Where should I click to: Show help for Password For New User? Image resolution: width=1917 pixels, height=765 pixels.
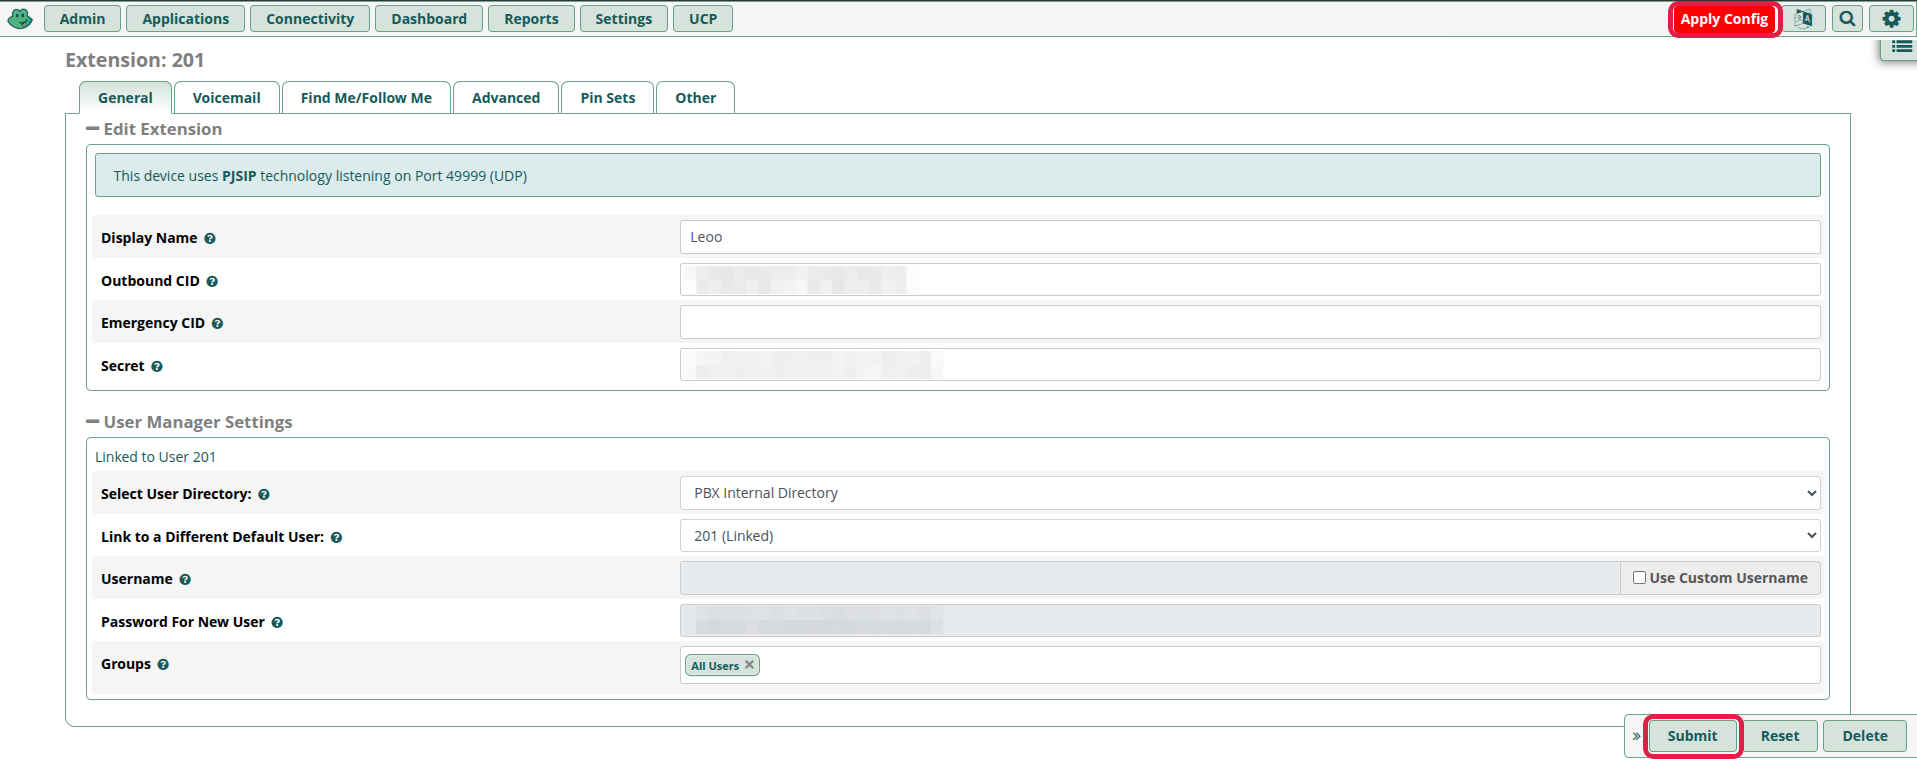tap(277, 623)
